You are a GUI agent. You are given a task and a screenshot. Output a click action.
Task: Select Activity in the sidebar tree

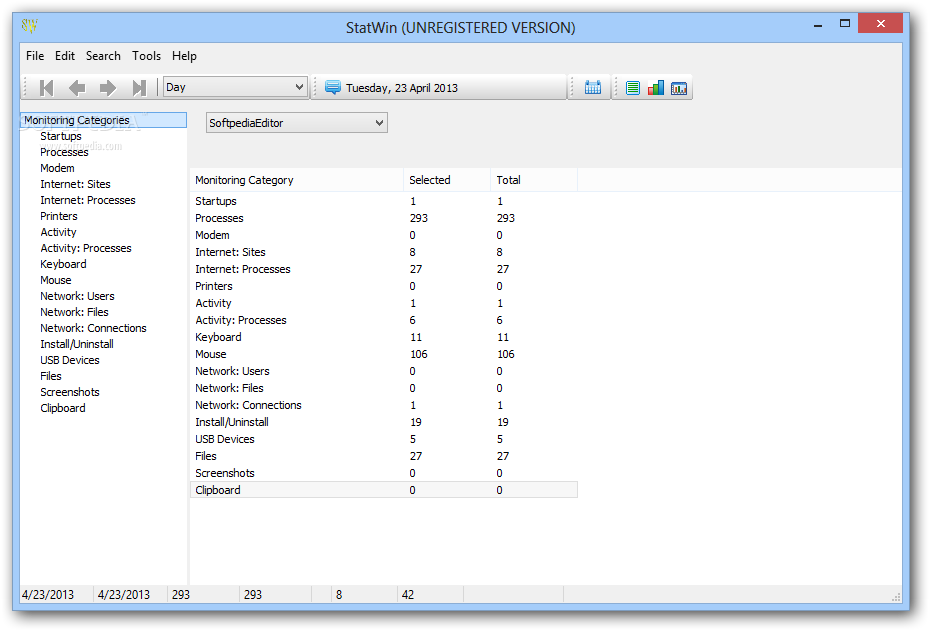pos(58,232)
